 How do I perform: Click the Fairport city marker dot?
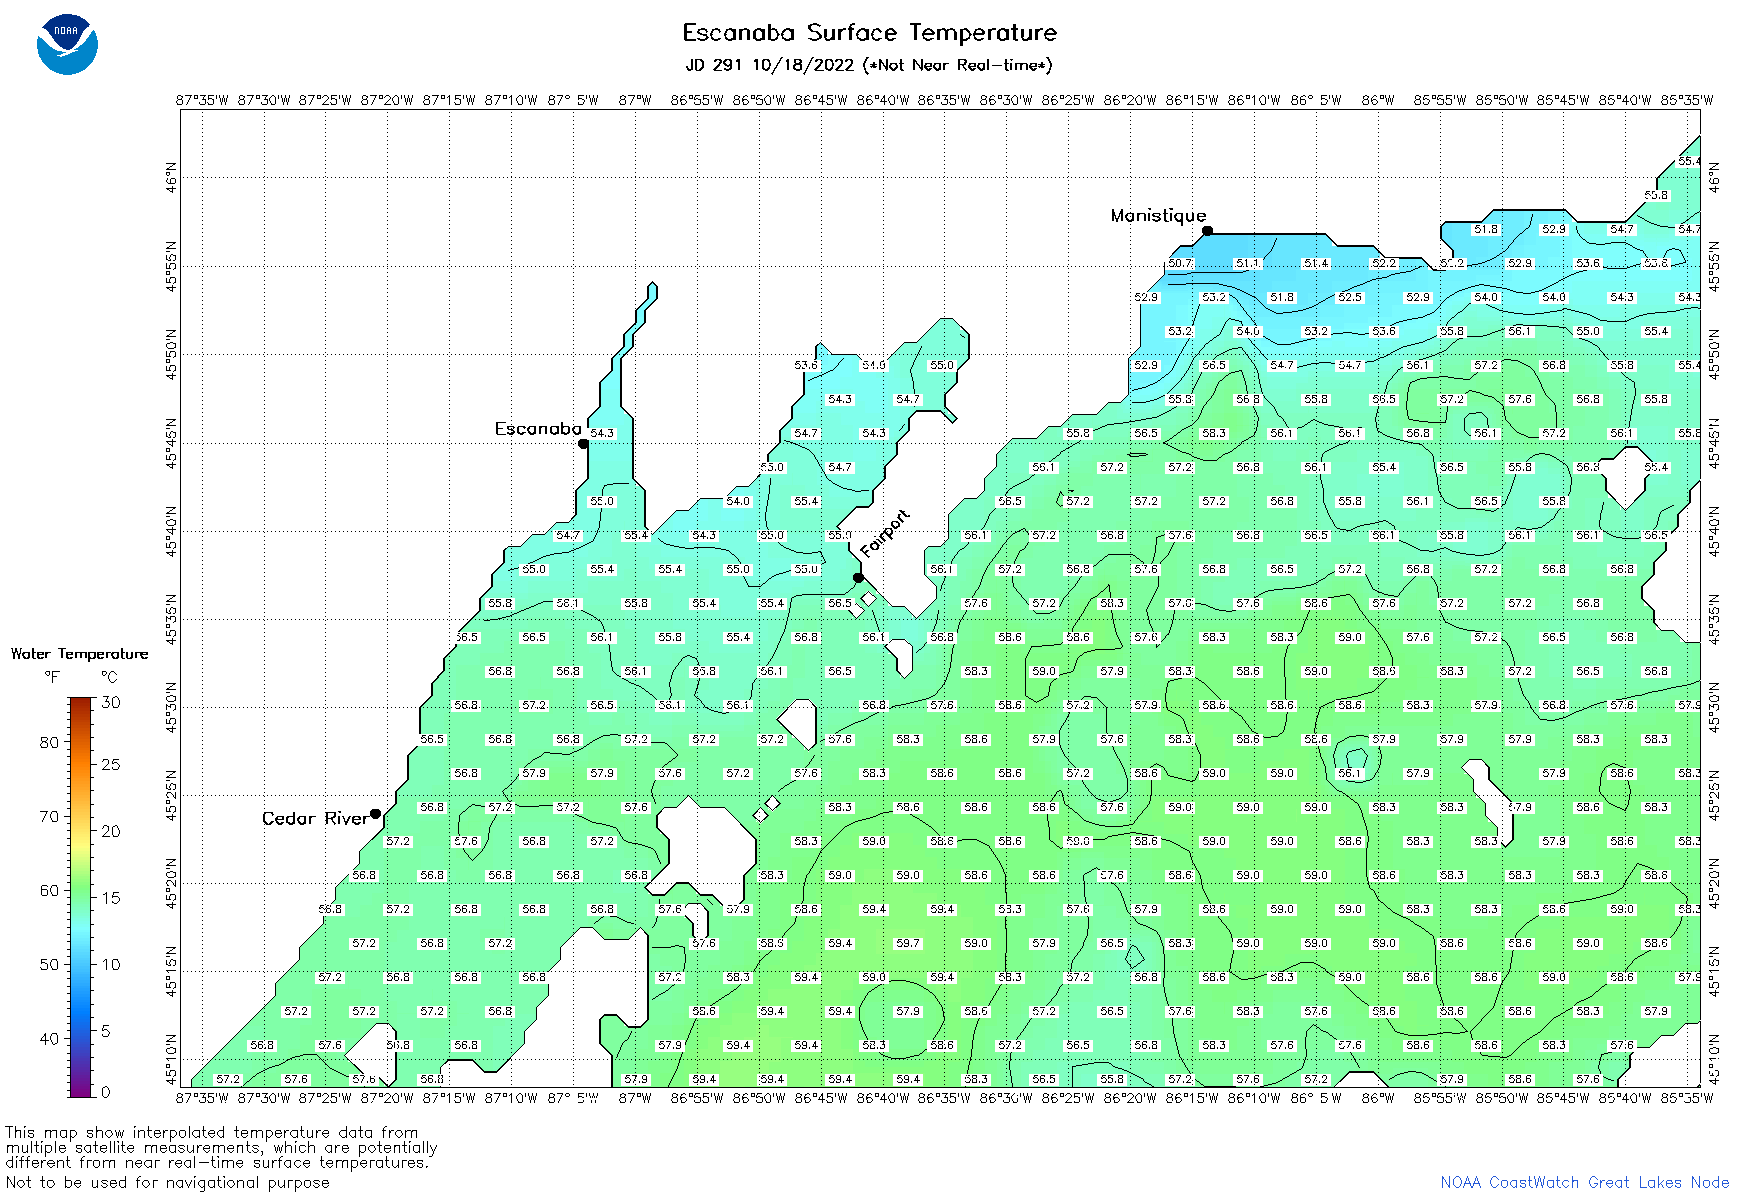(858, 578)
